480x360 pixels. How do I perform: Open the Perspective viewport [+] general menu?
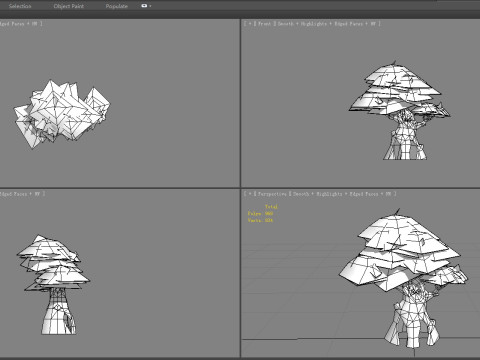(x=250, y=194)
